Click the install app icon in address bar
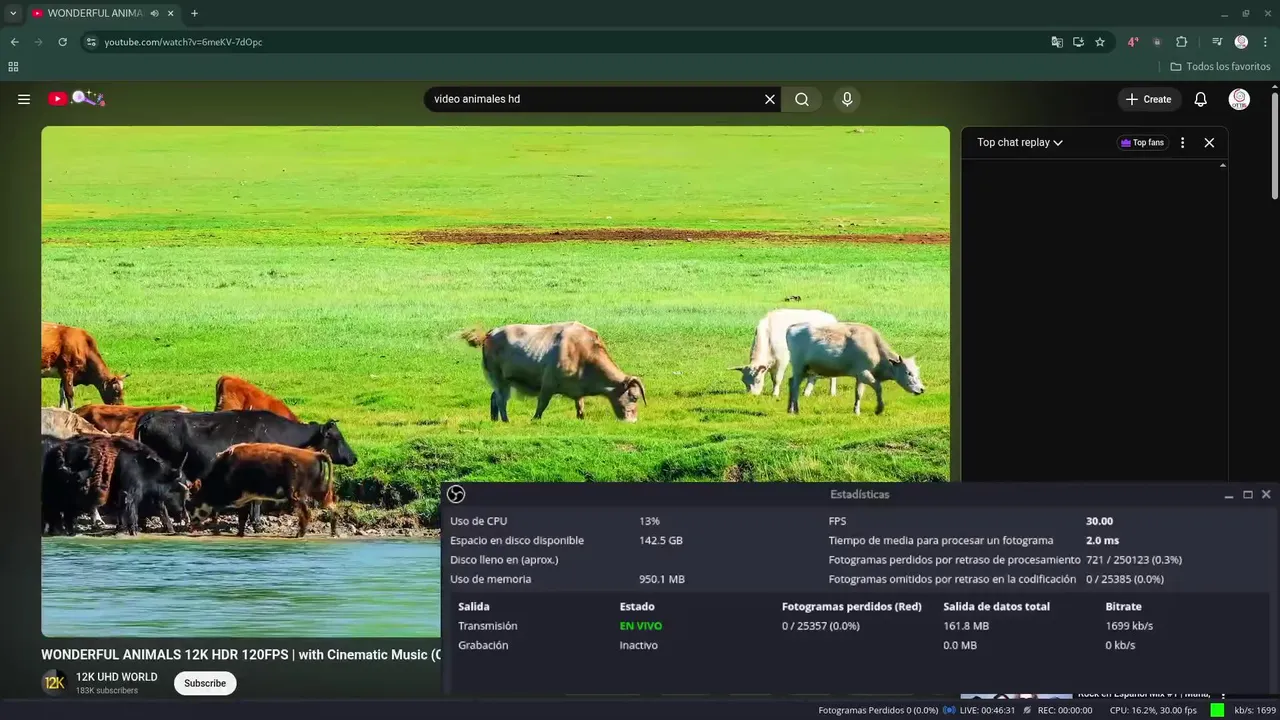 pyautogui.click(x=1078, y=42)
